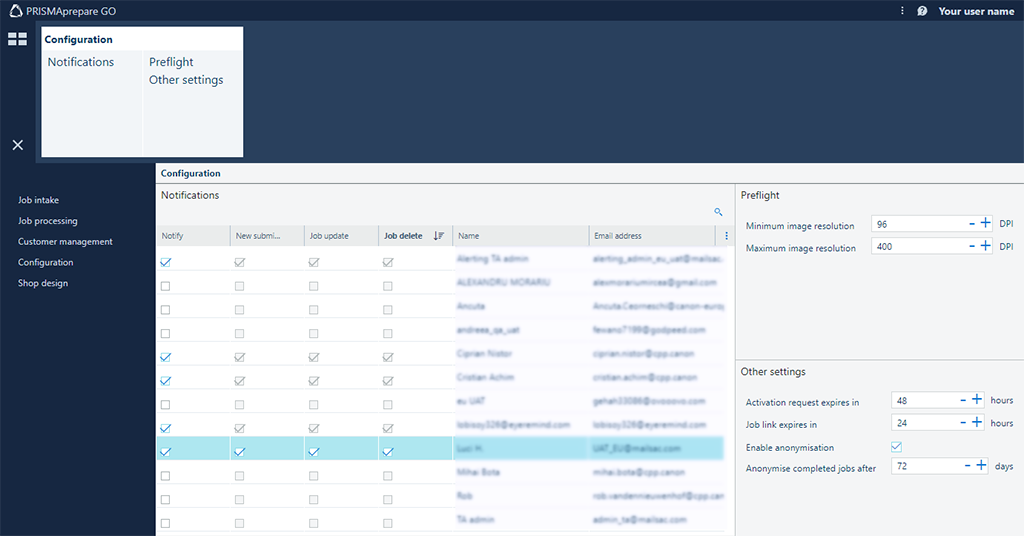The image size is (1024, 536).
Task: Tick Notify for the Mihai Bota row
Action: coord(165,476)
